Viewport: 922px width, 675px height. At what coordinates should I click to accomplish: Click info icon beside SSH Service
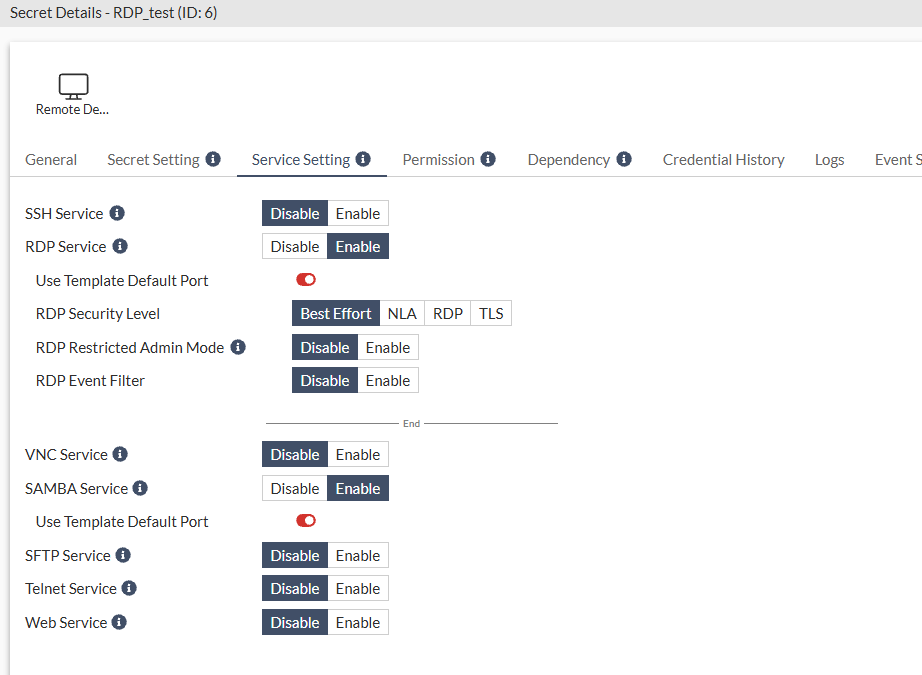tap(117, 213)
